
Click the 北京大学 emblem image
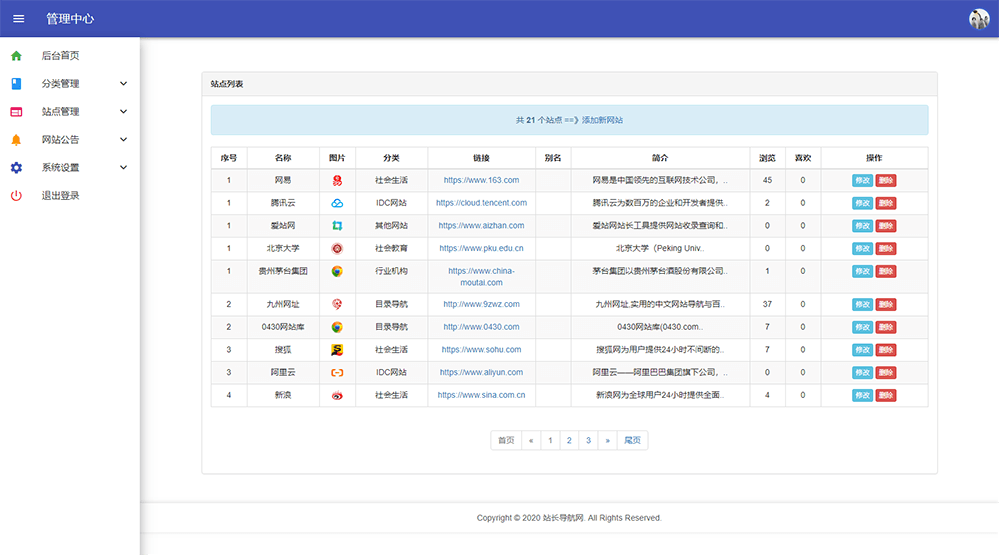click(337, 249)
